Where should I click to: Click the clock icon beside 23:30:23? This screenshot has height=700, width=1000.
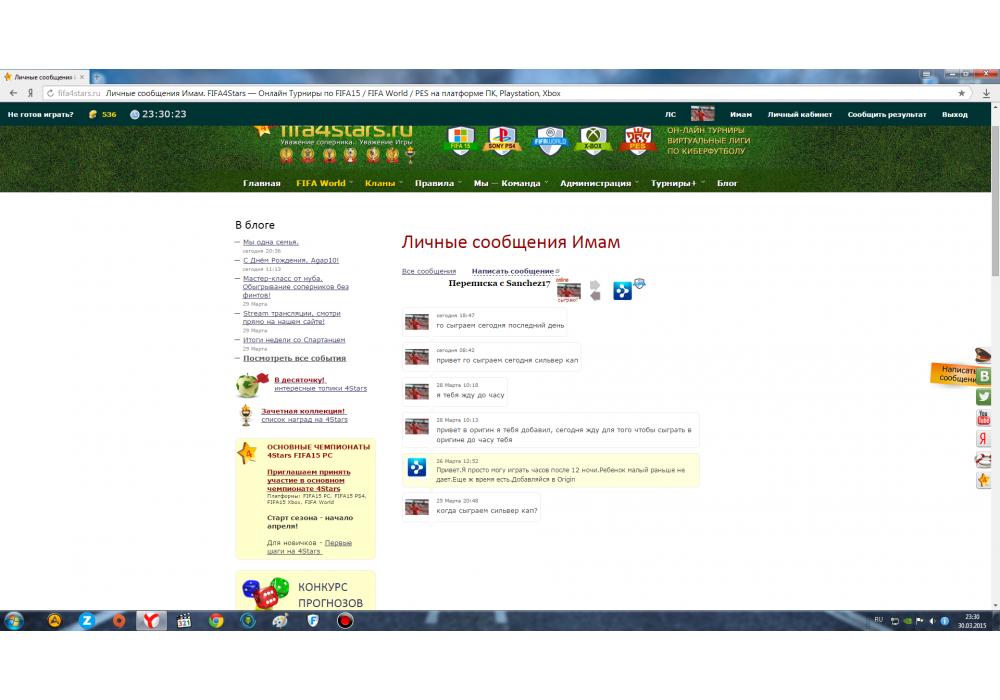click(135, 115)
